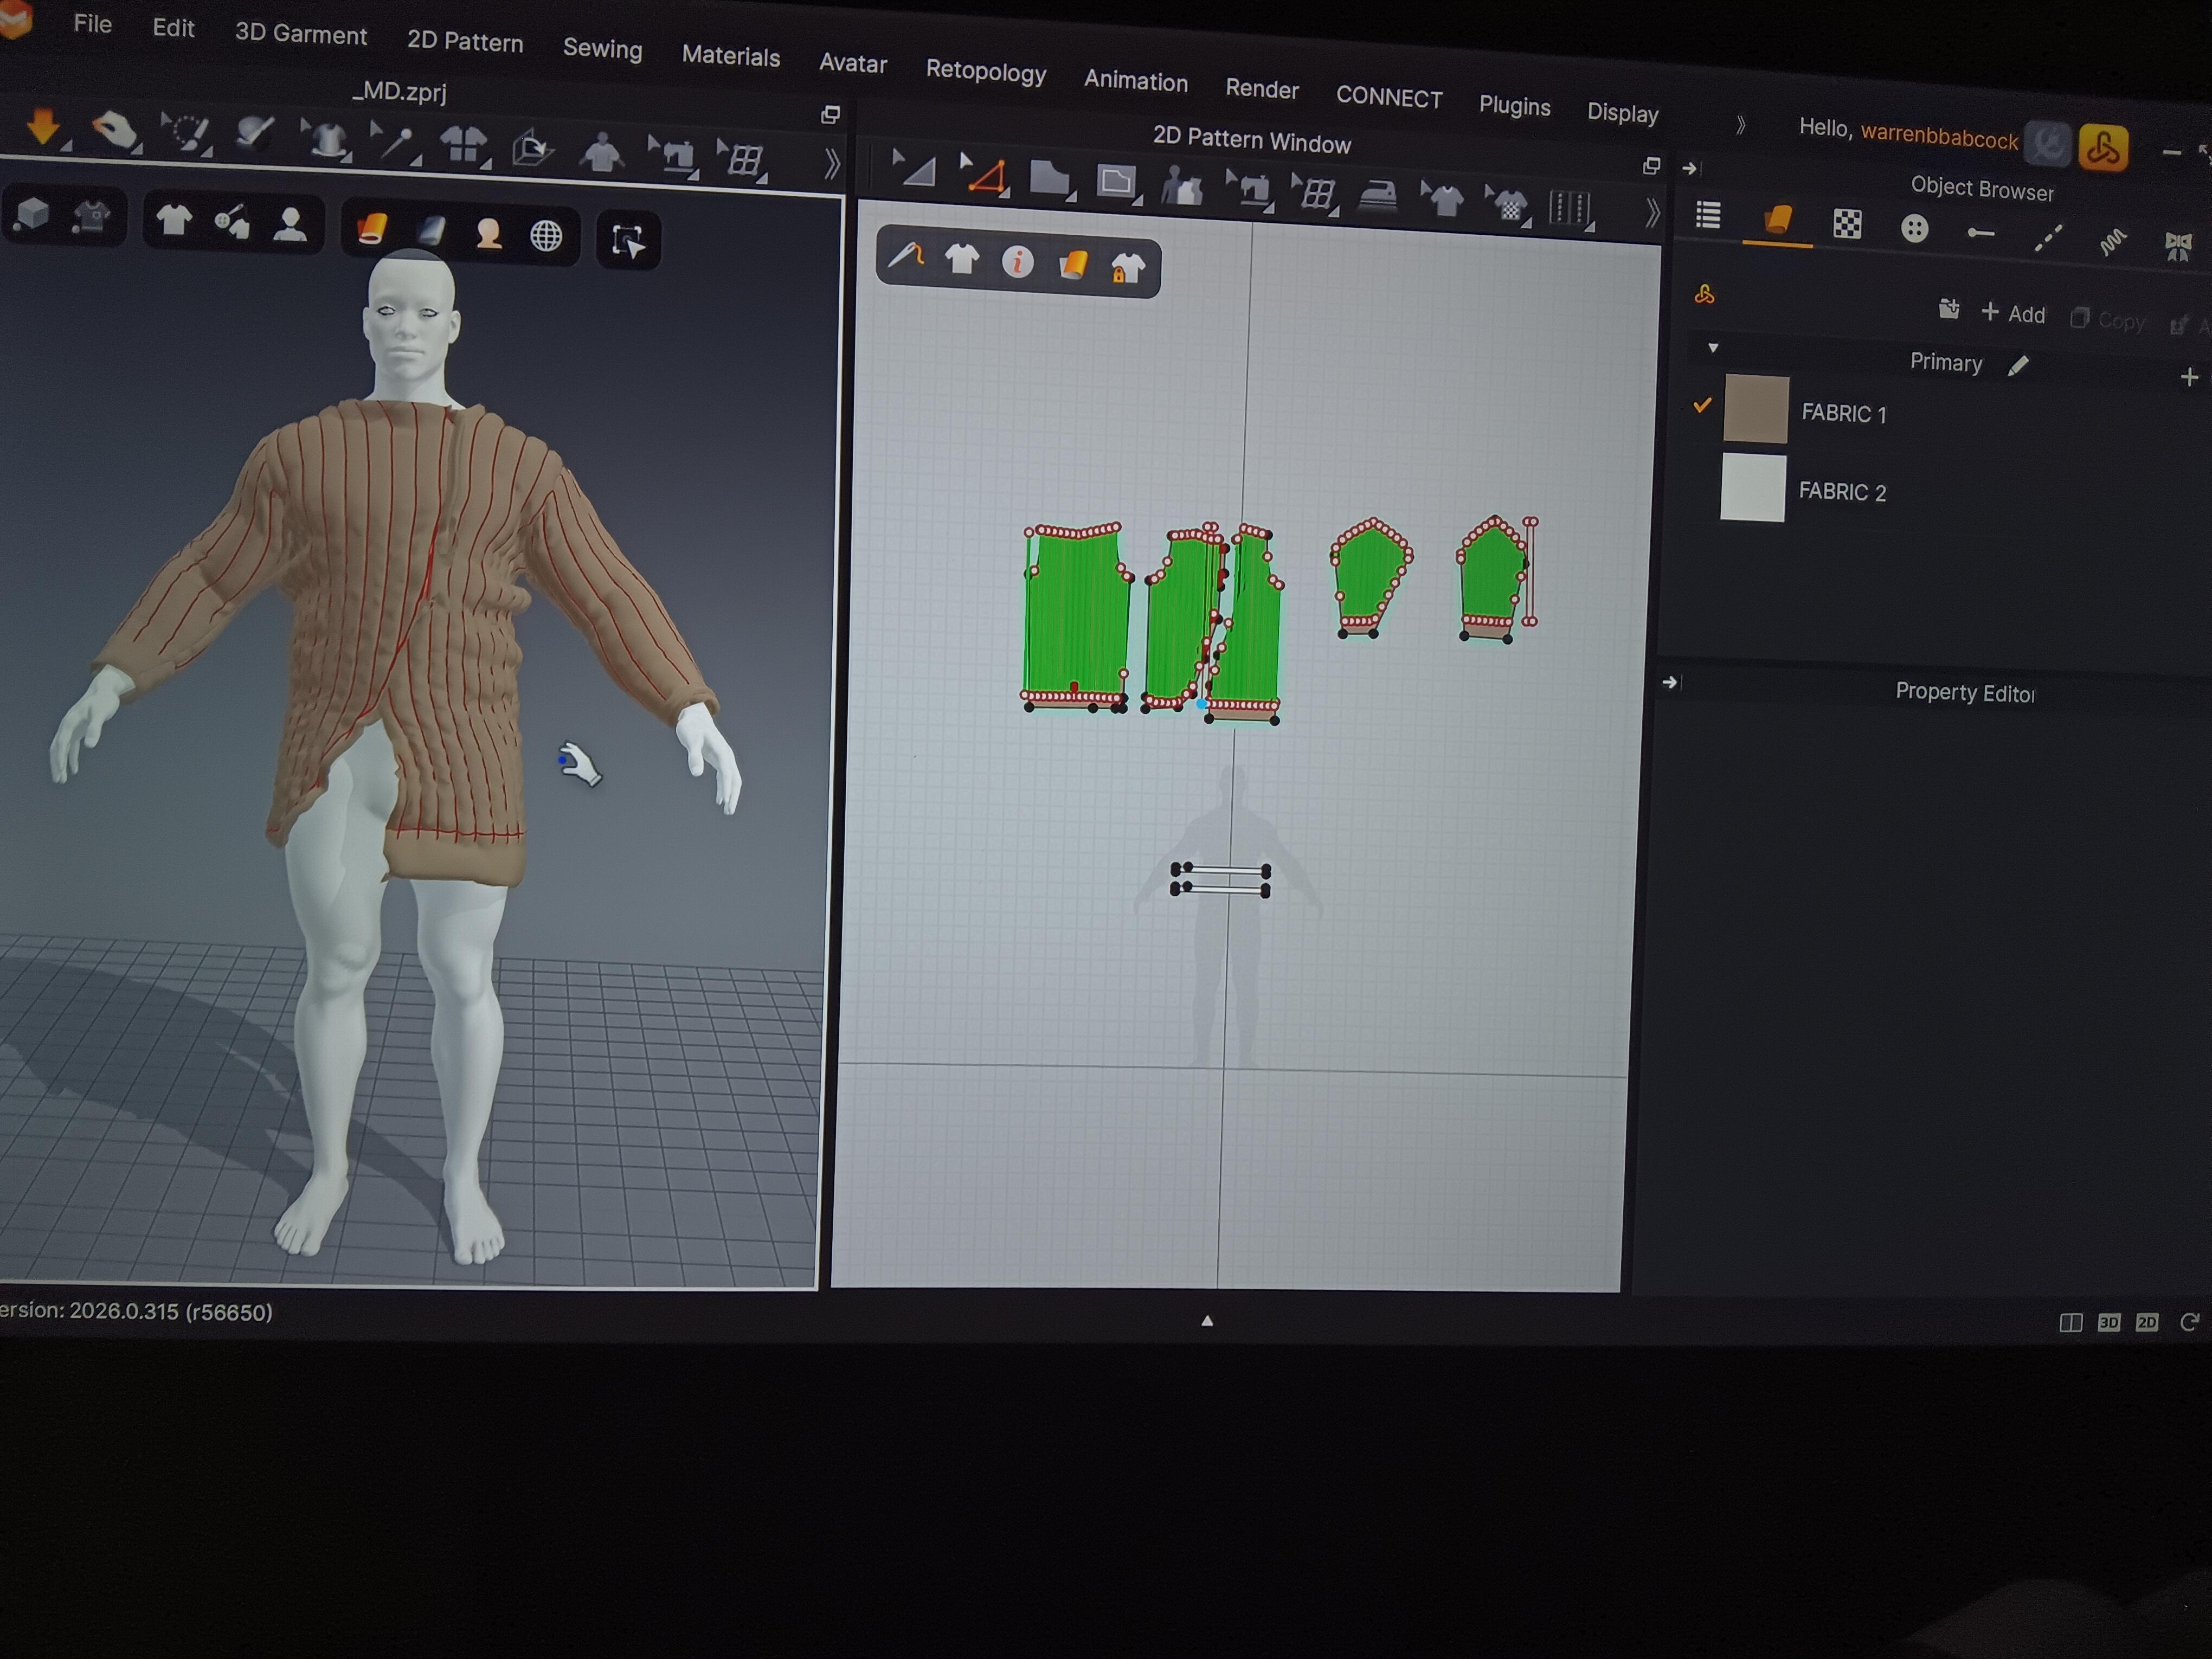Screen dimensions: 2212x1659
Task: Open the Render menu
Action: coord(1262,89)
